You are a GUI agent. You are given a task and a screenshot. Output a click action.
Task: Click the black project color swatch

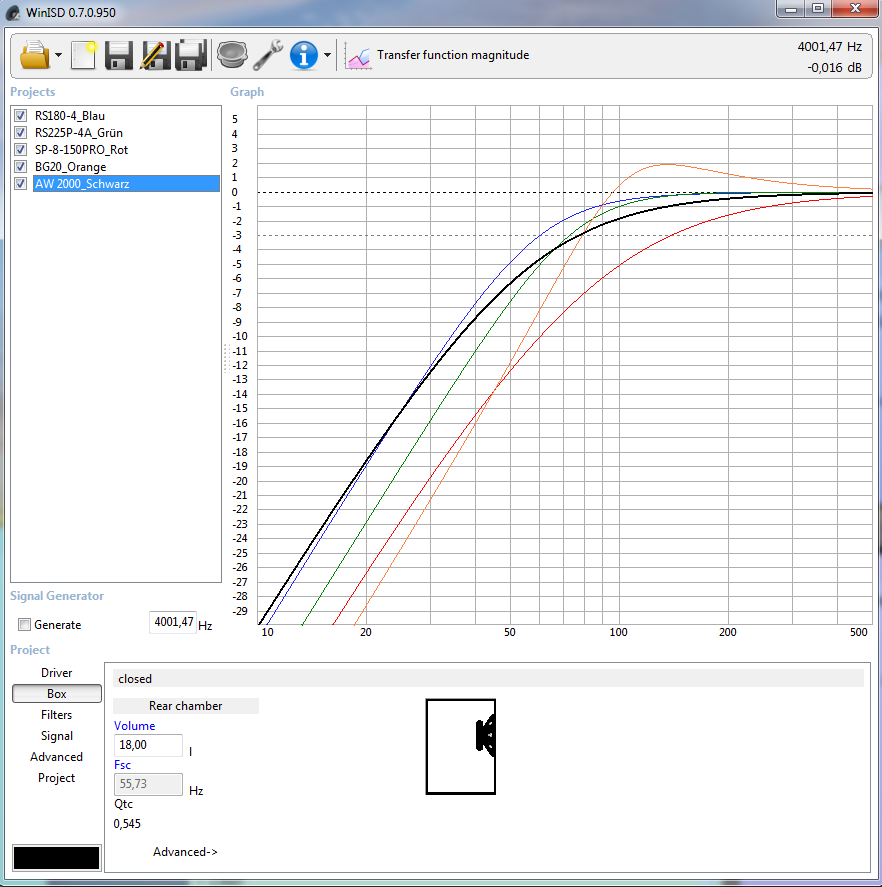[56, 858]
